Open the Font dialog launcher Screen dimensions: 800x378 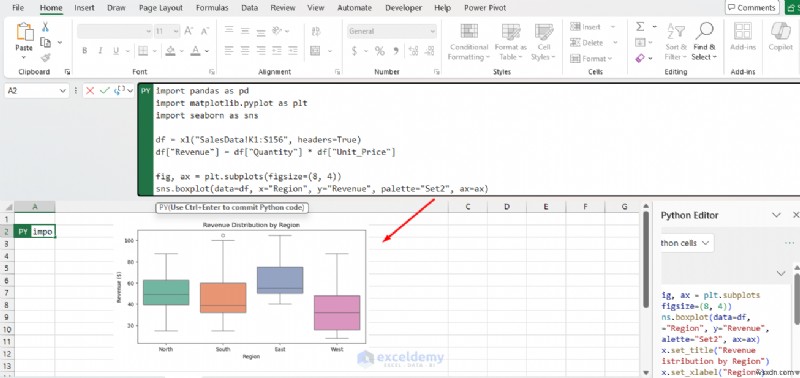click(212, 72)
